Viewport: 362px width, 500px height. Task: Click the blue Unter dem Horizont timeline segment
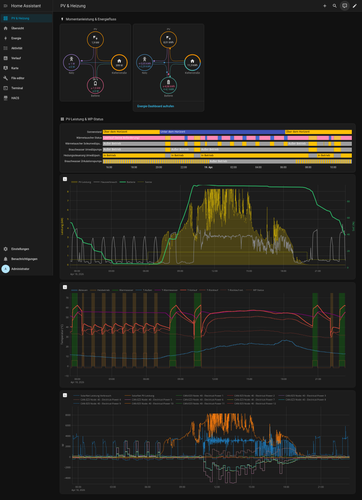click(222, 132)
